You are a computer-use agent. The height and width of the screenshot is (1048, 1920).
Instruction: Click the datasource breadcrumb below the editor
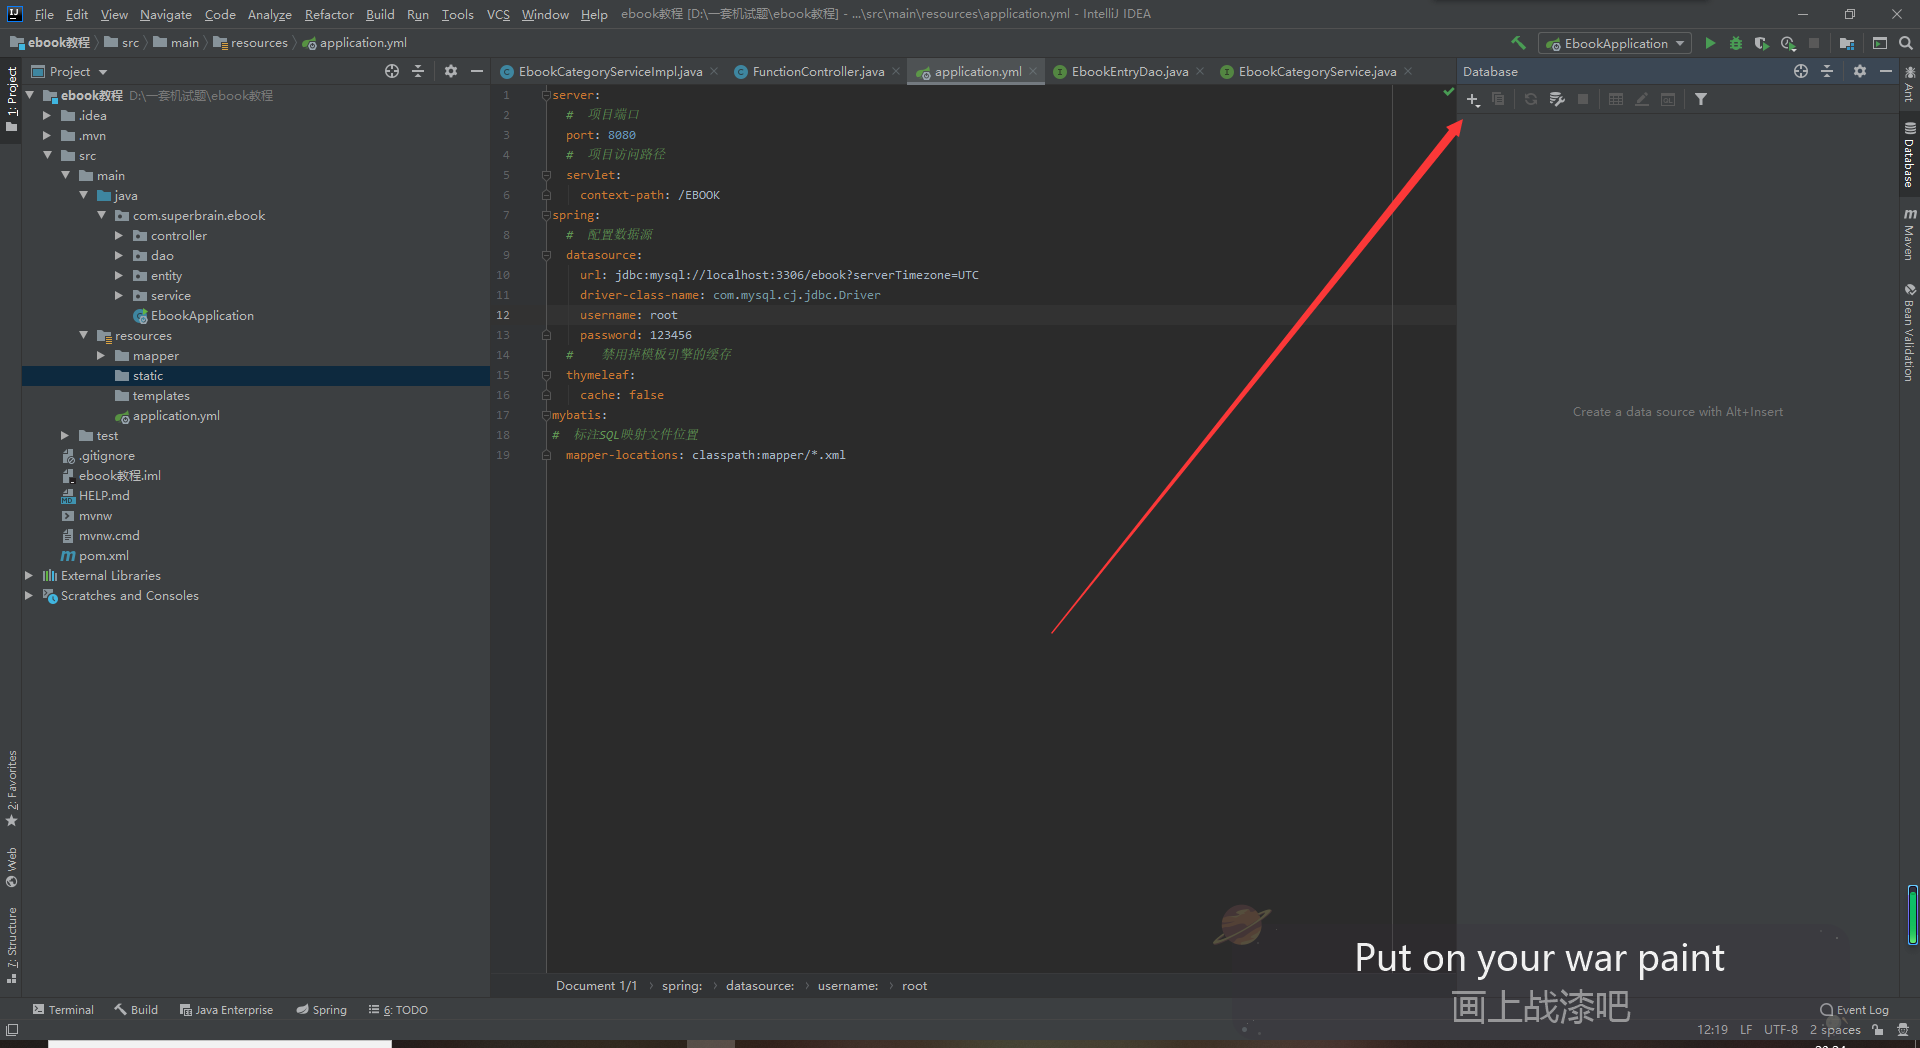click(760, 985)
